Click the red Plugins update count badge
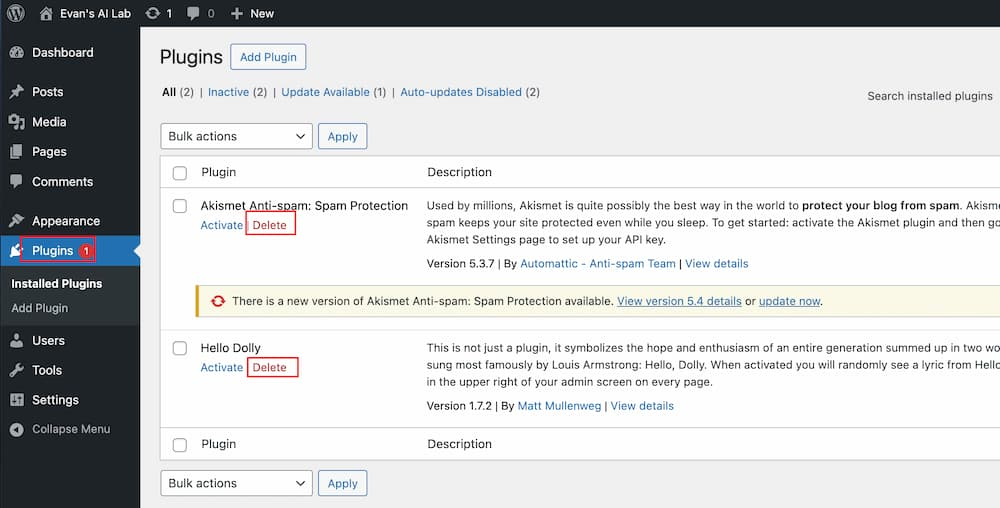The height and width of the screenshot is (508, 1000). coord(86,251)
